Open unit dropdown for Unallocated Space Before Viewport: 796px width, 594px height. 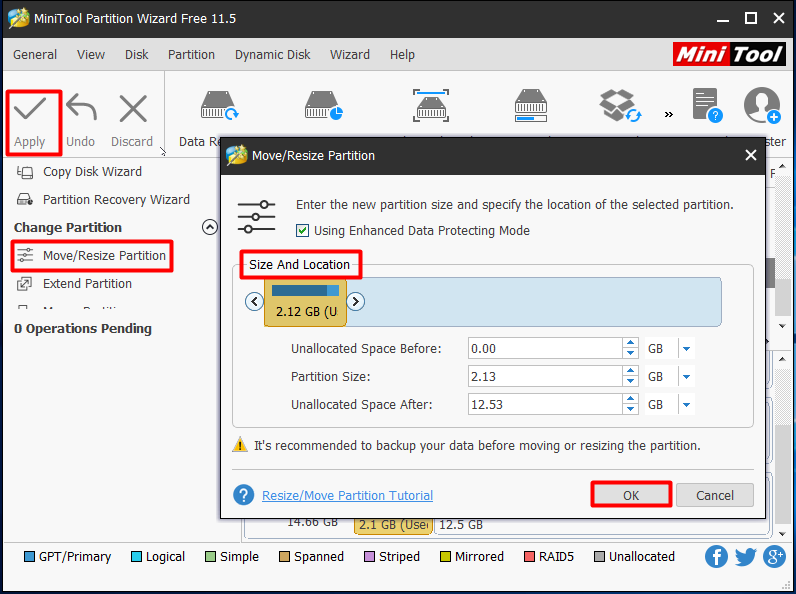686,349
